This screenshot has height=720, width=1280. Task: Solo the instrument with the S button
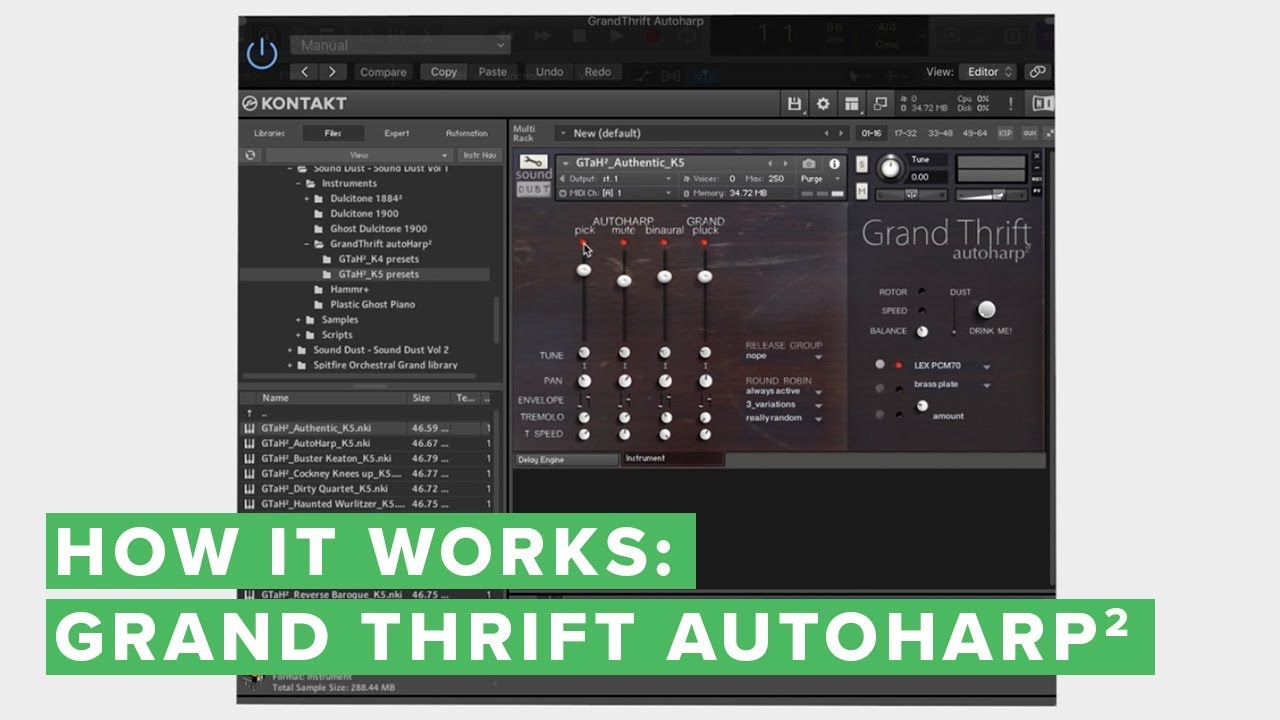pos(861,165)
